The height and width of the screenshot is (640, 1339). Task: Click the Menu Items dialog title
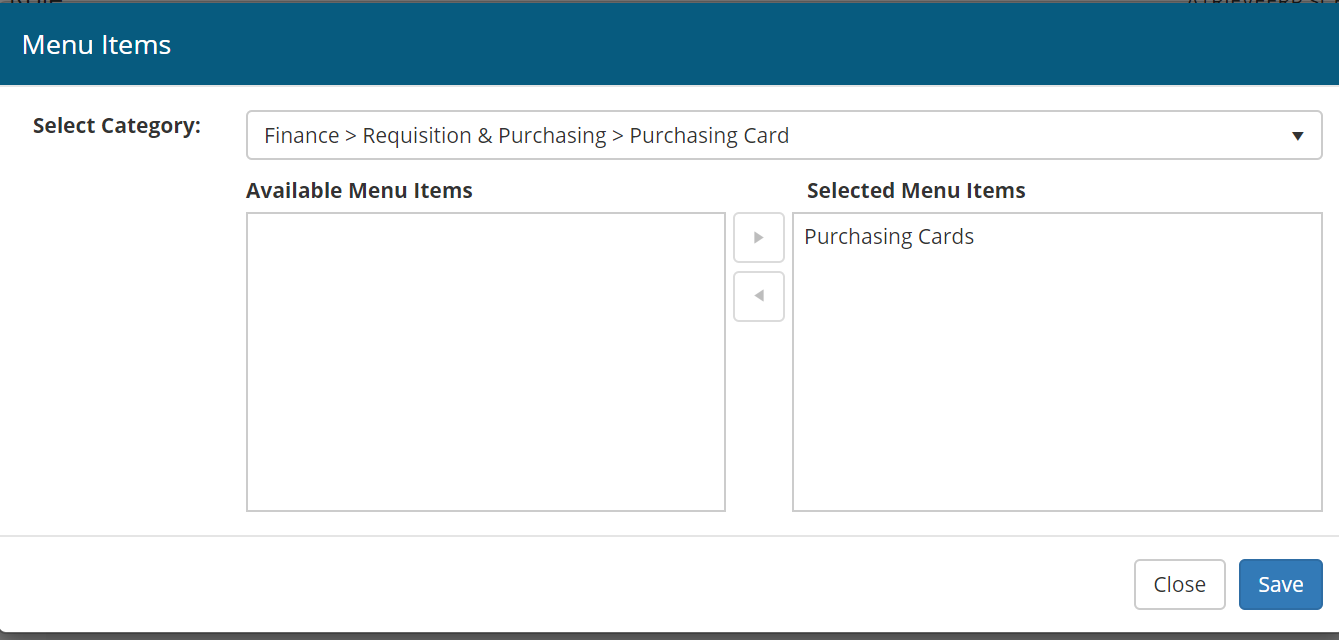point(97,45)
